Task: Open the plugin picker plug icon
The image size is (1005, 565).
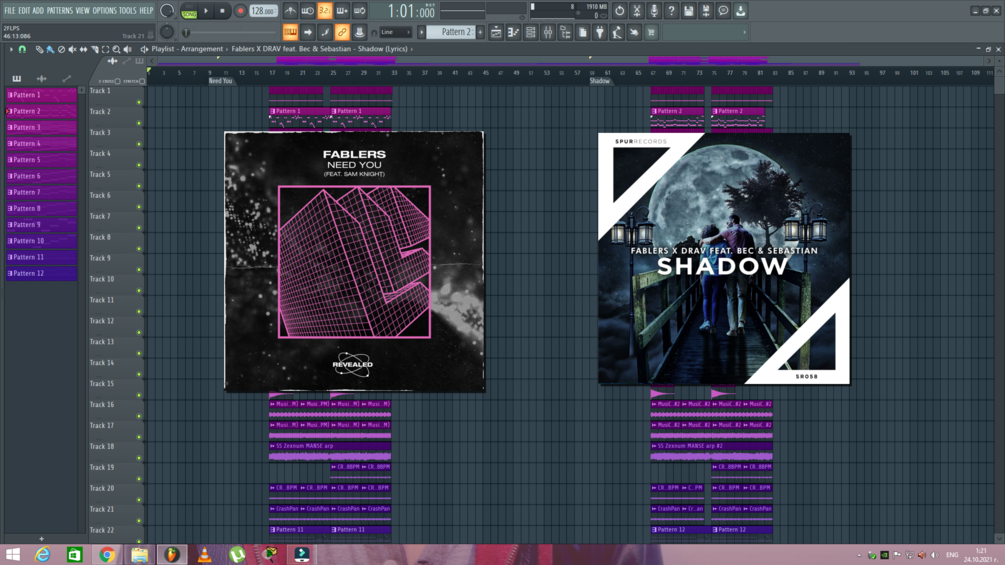Action: [x=600, y=33]
